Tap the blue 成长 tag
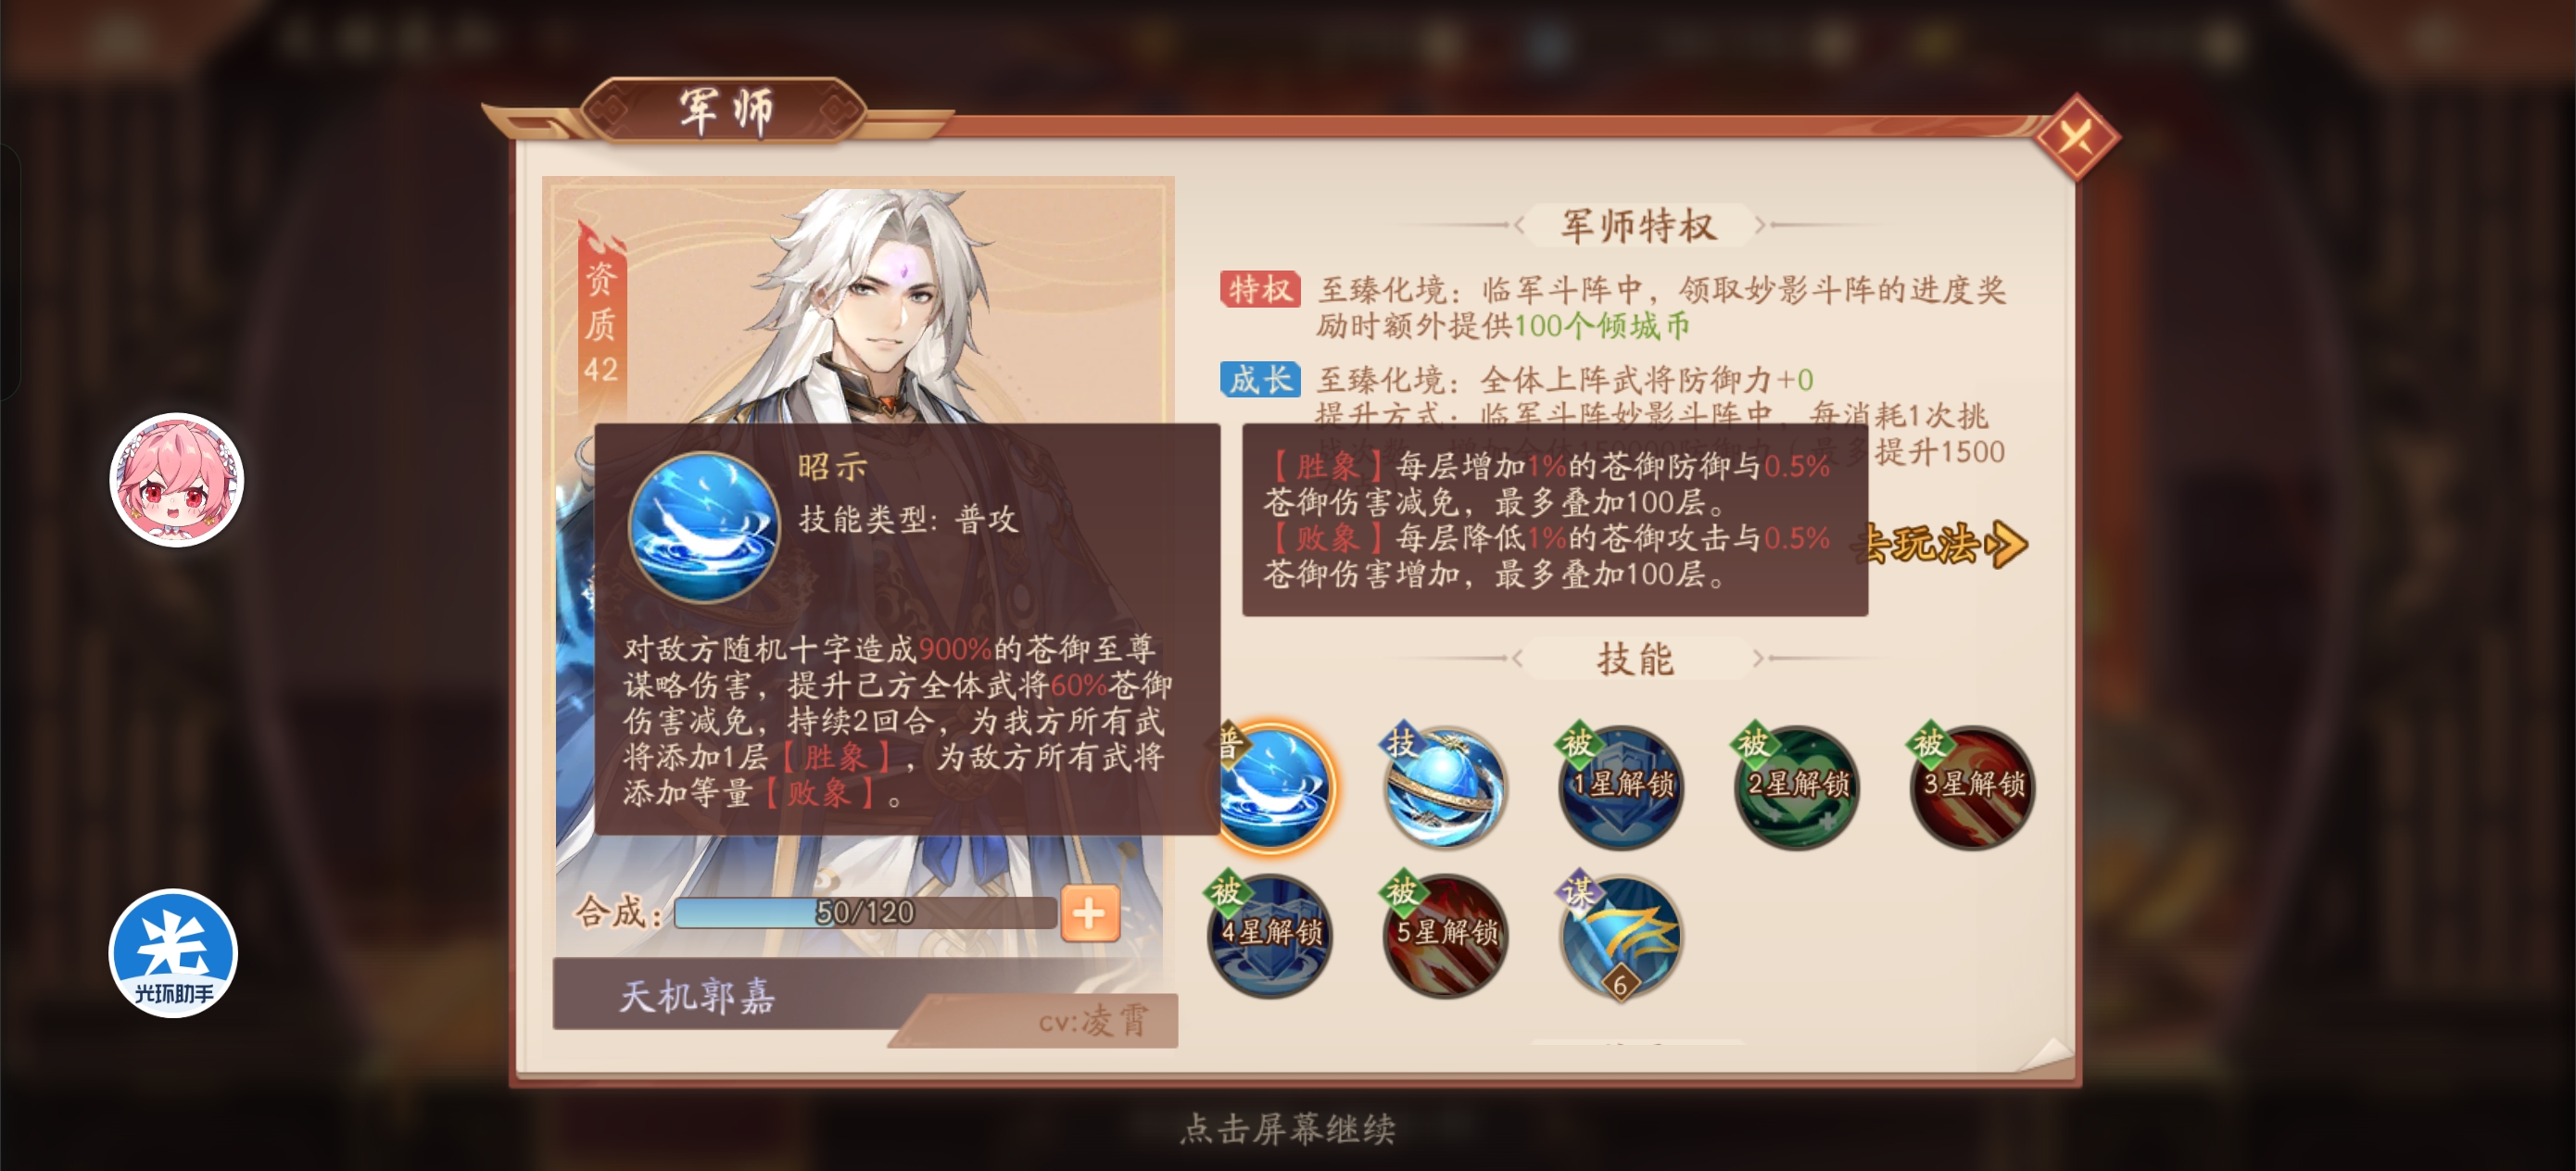The height and width of the screenshot is (1171, 2576). click(1259, 379)
